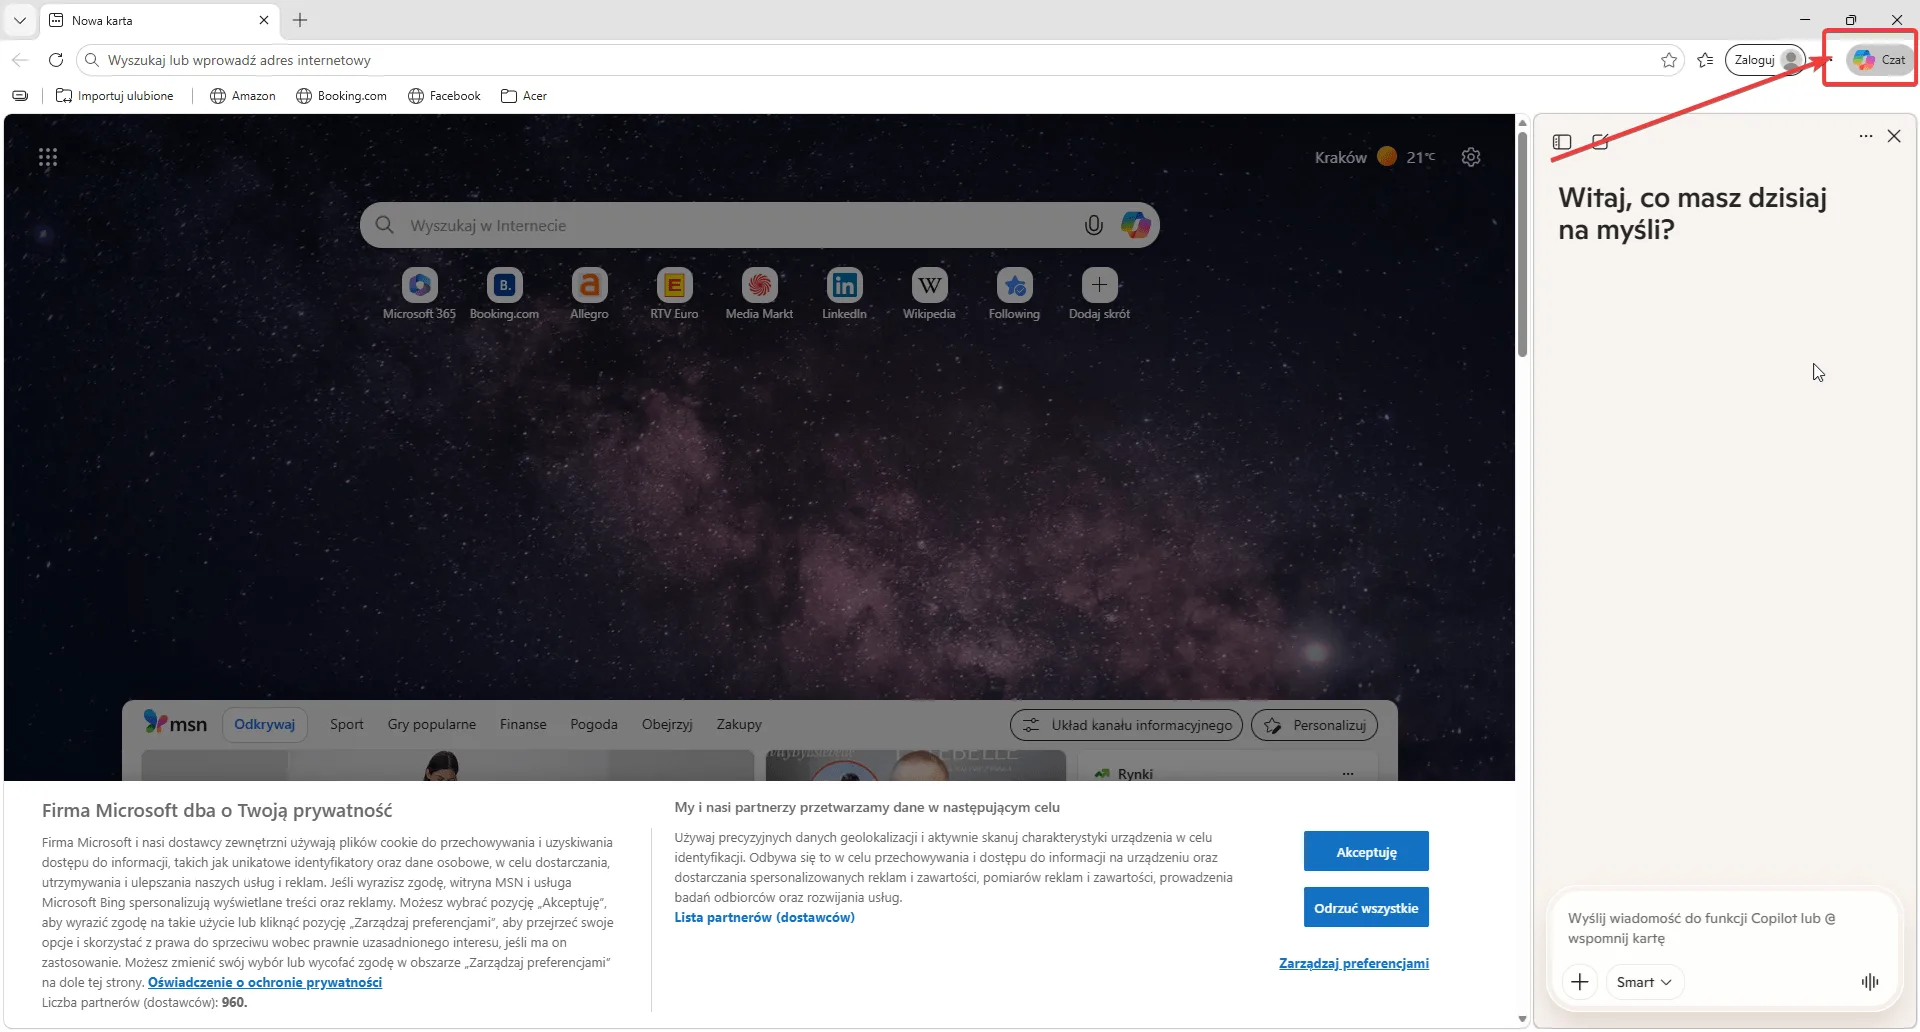Screen dimensions: 1920x1032
Task: Open Copilot pane more options menu
Action: [1866, 136]
